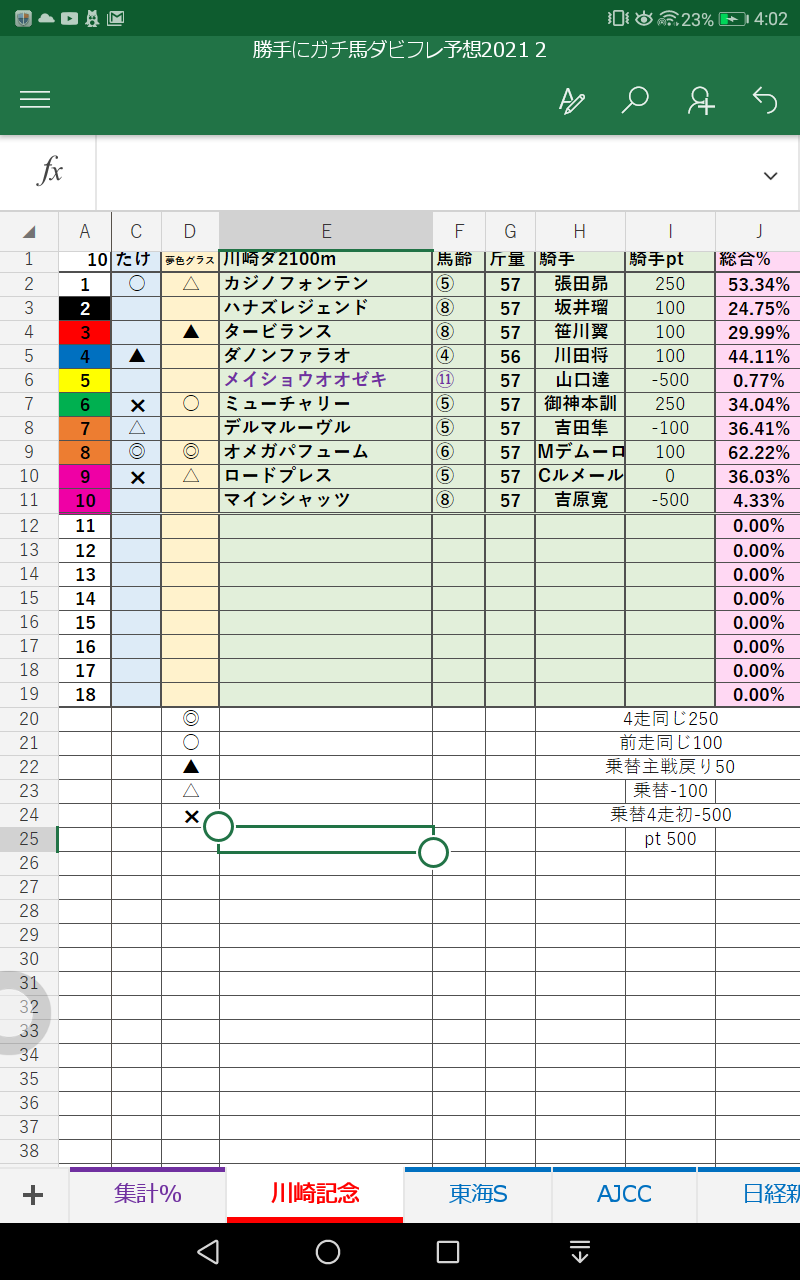Tap the selection handle at top-left
This screenshot has height=1280, width=800.
click(x=218, y=826)
